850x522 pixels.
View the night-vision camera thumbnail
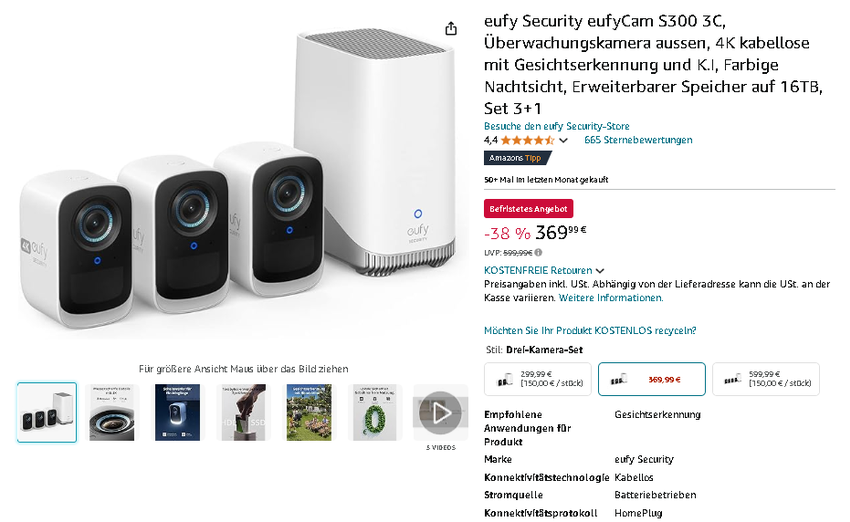(x=177, y=412)
